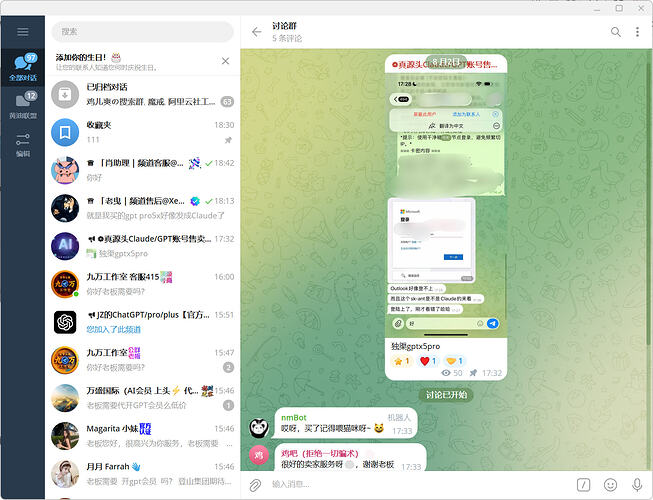This screenshot has height=500, width=653.
Task: Click the views eye icon showing 50
Action: point(446,373)
